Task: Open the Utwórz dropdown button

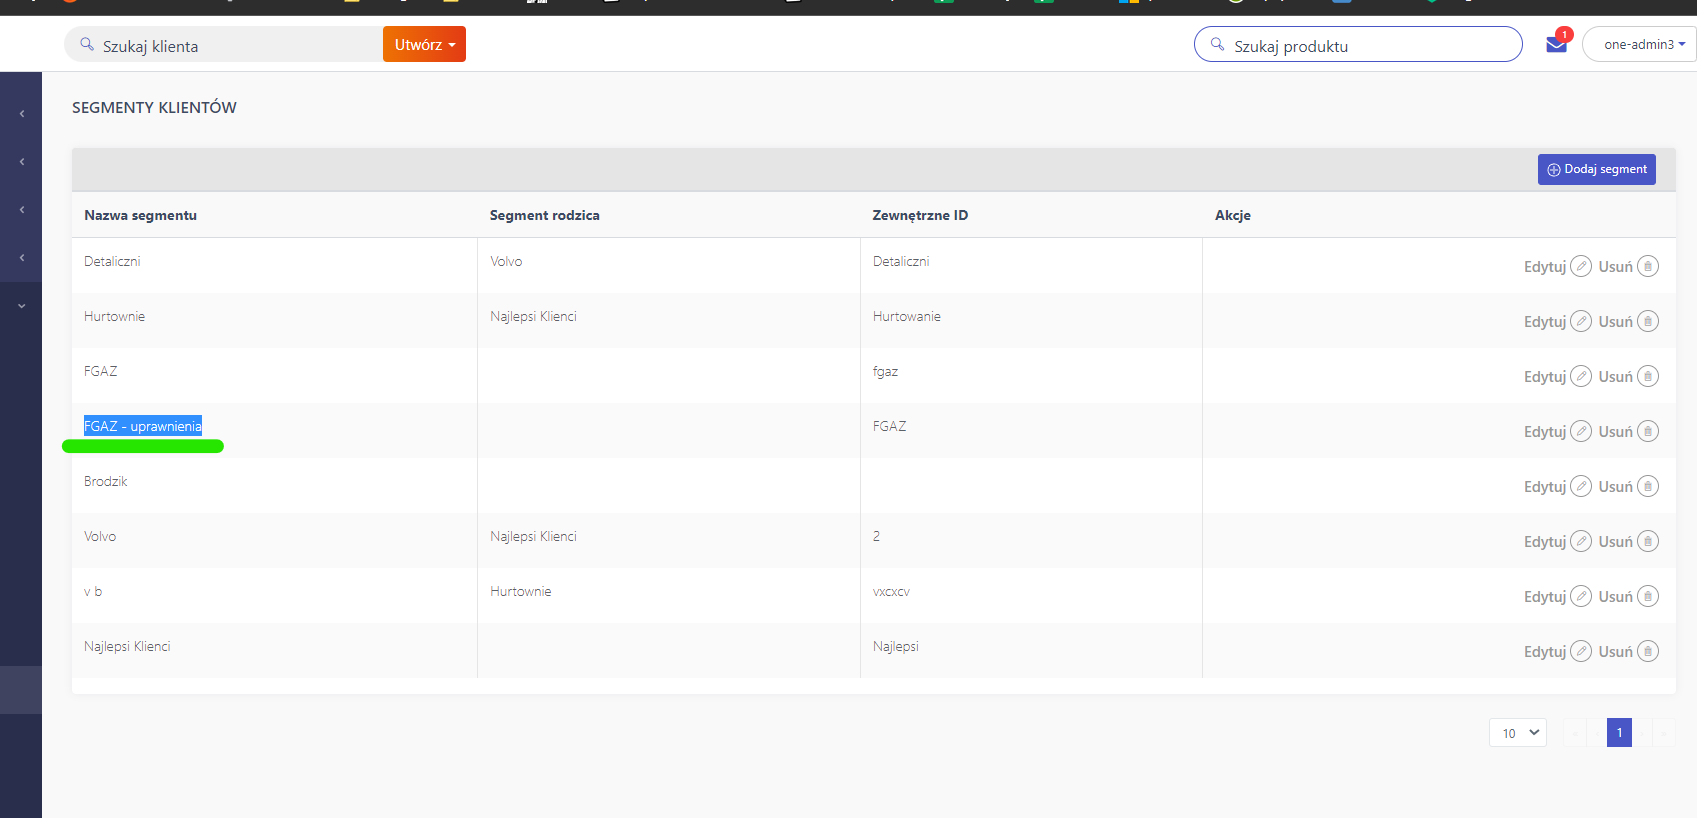Action: click(x=424, y=44)
